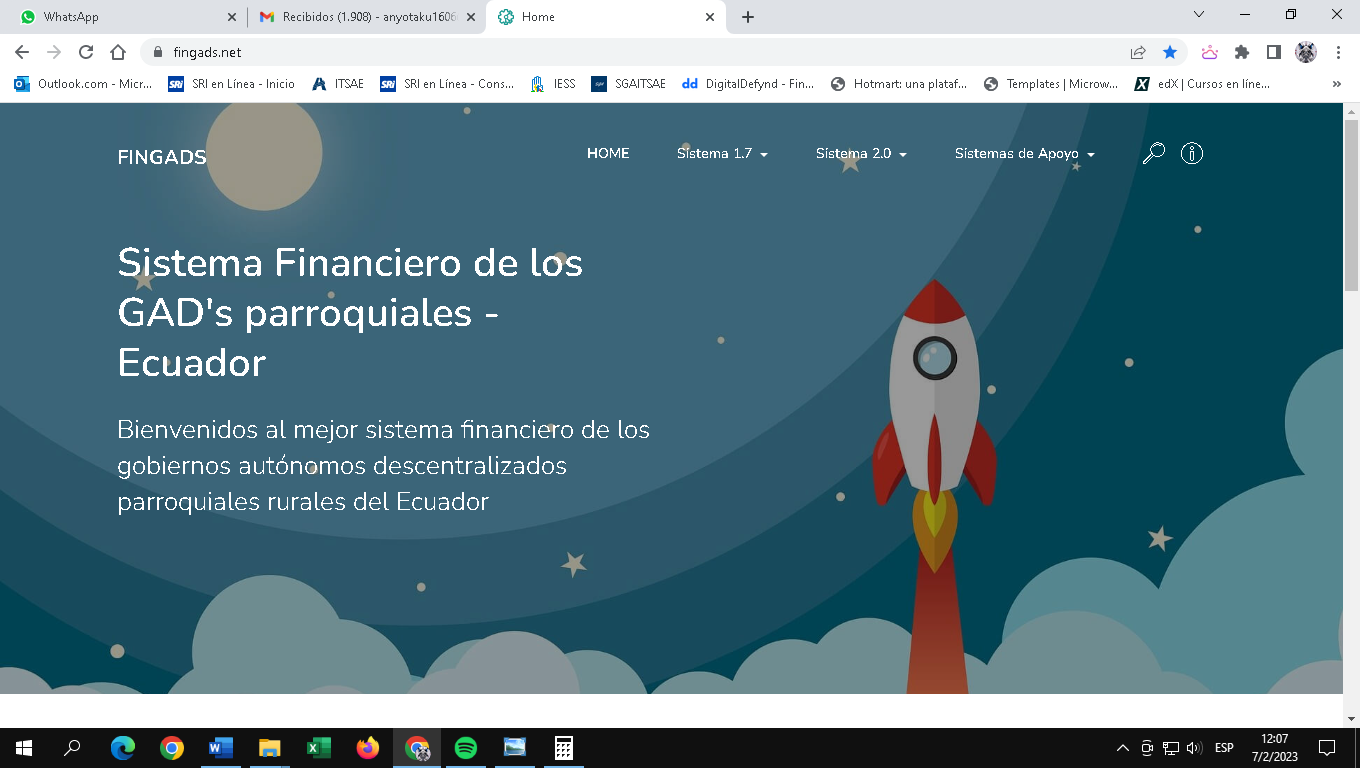
Task: Bookmark this page using the star icon
Action: coord(1169,52)
